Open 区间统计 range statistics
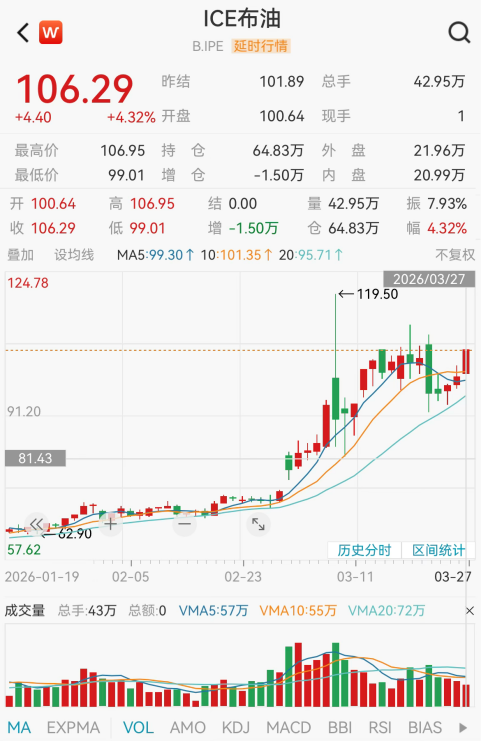This screenshot has width=481, height=741. pos(438,551)
